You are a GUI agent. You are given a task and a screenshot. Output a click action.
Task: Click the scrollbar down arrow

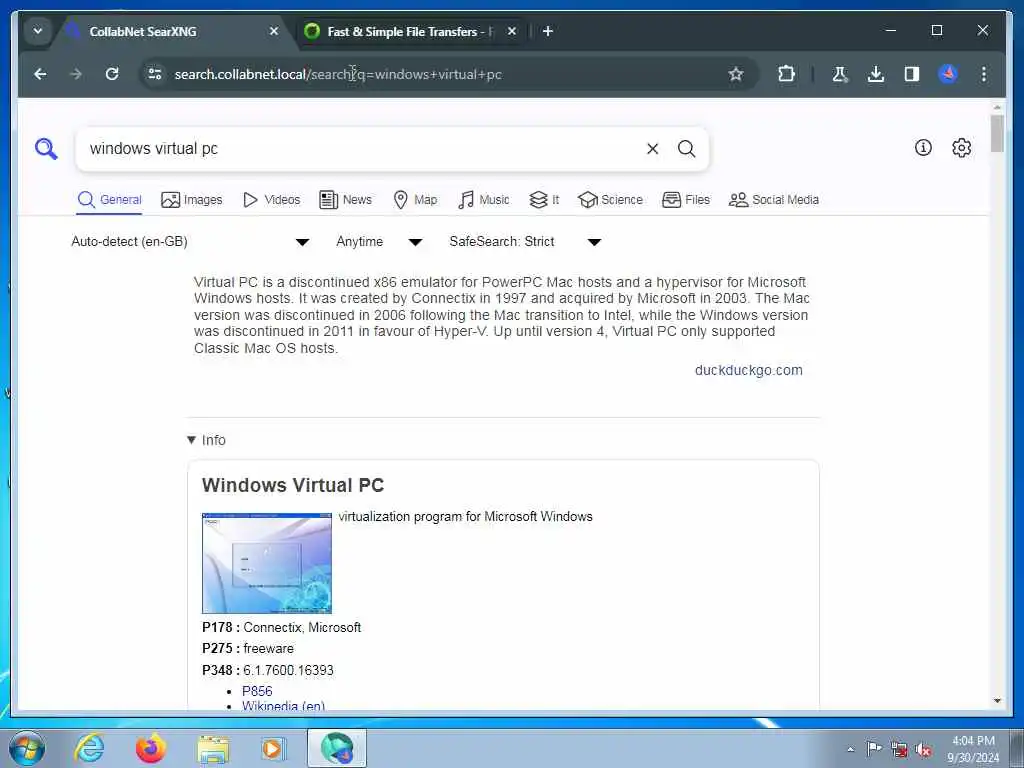tap(997, 701)
